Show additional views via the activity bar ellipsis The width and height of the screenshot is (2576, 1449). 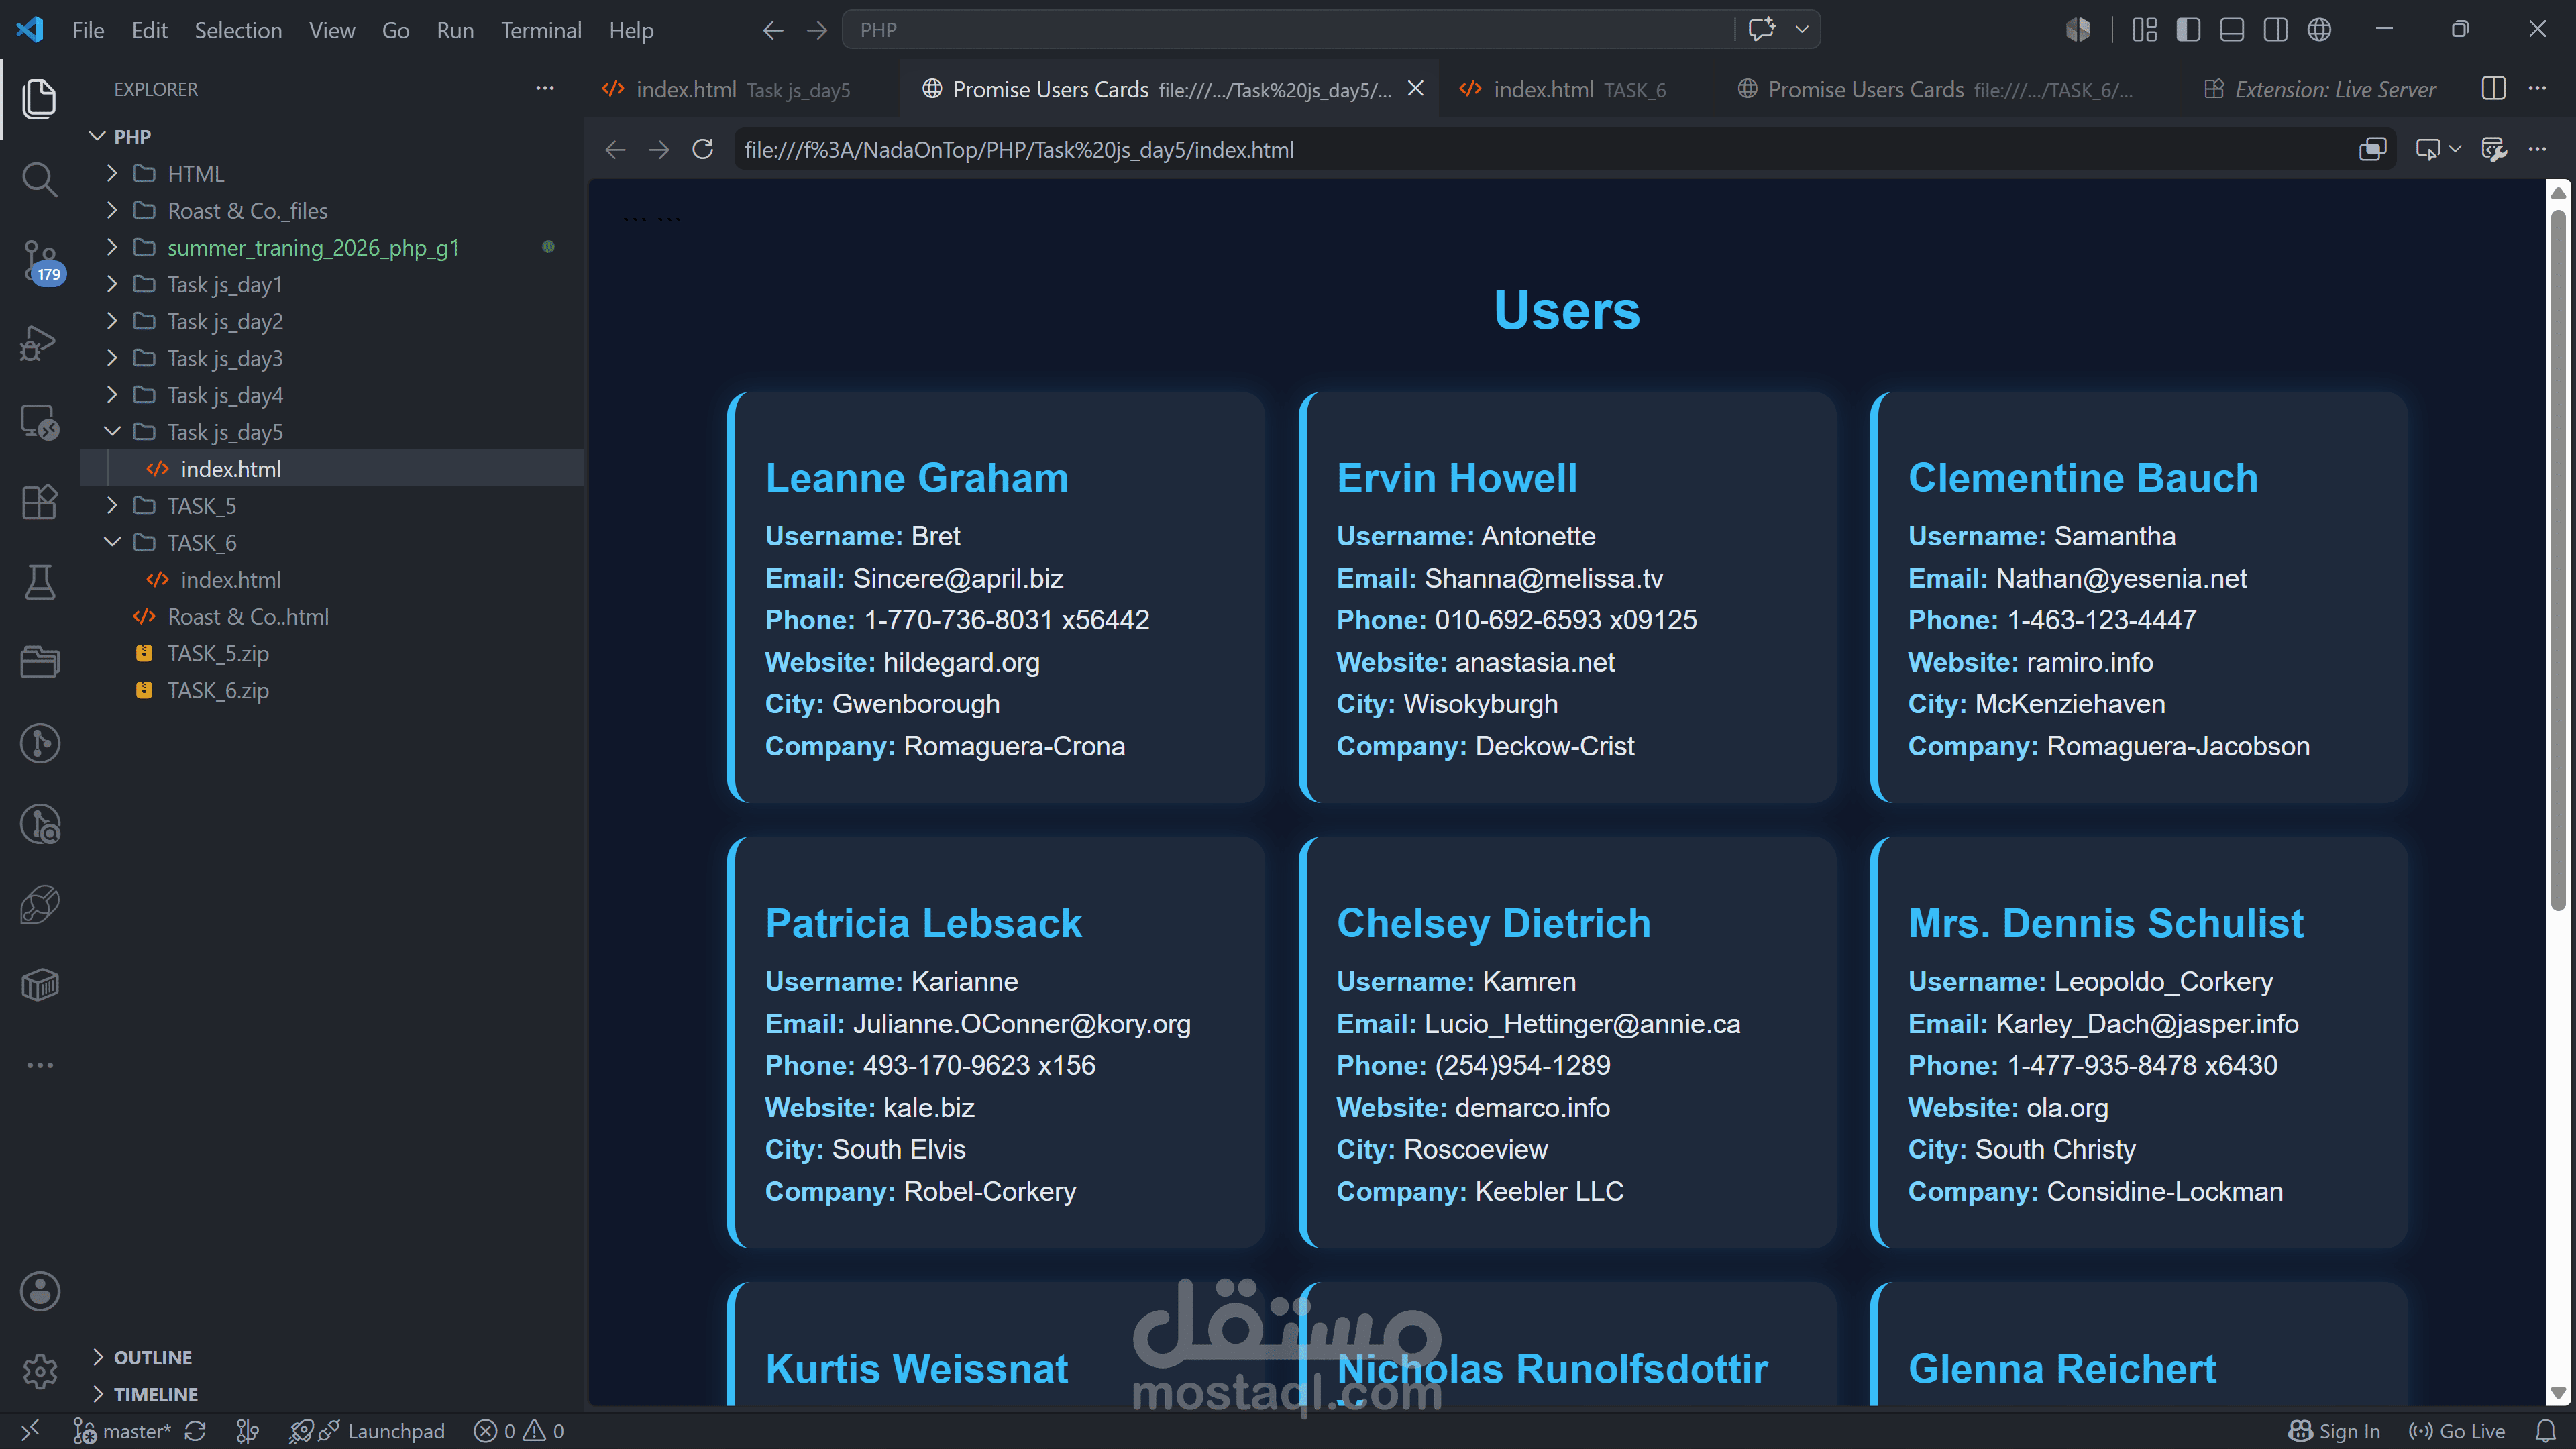click(39, 1065)
